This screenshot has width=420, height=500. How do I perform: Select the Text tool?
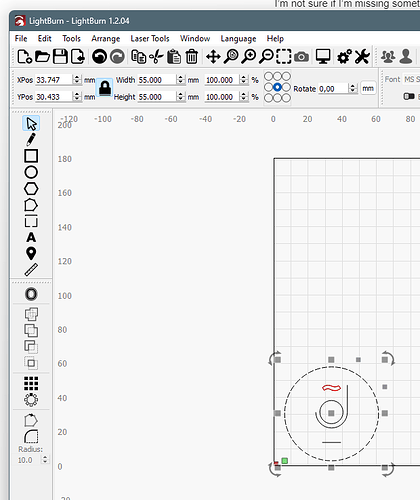pos(31,237)
